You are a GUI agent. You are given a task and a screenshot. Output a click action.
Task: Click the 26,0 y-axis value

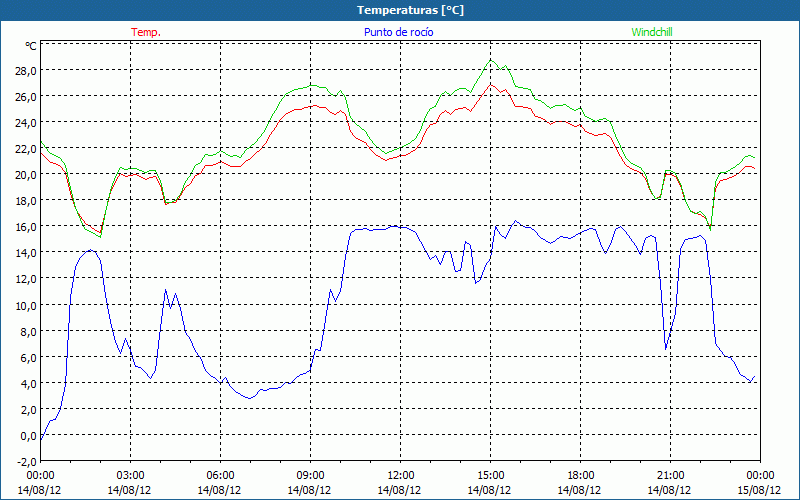pos(26,96)
